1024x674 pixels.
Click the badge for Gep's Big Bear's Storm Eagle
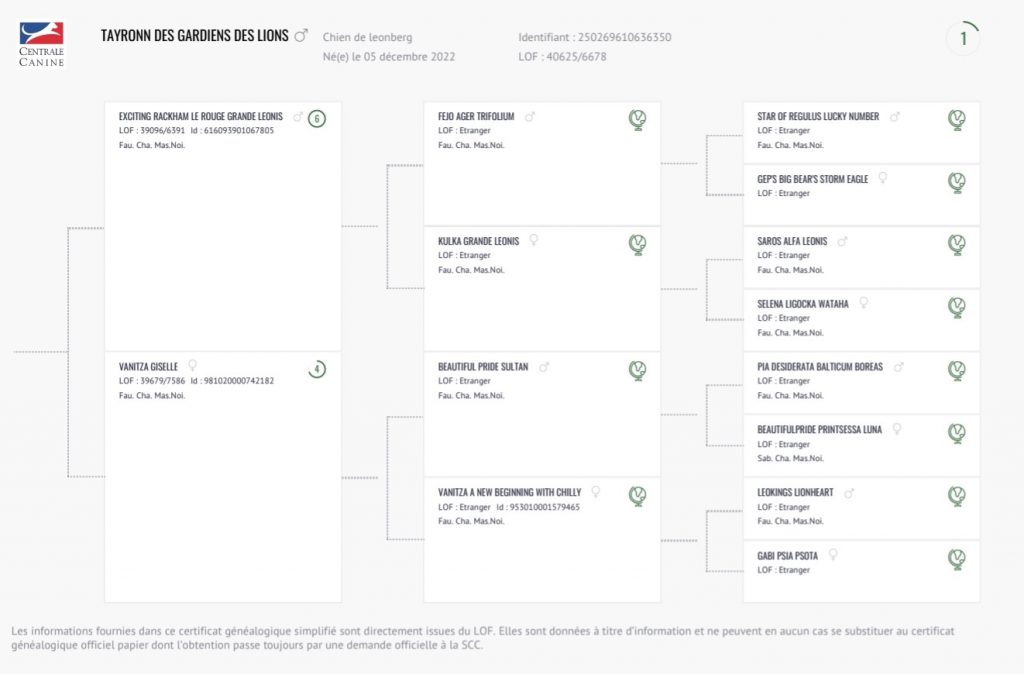[957, 182]
